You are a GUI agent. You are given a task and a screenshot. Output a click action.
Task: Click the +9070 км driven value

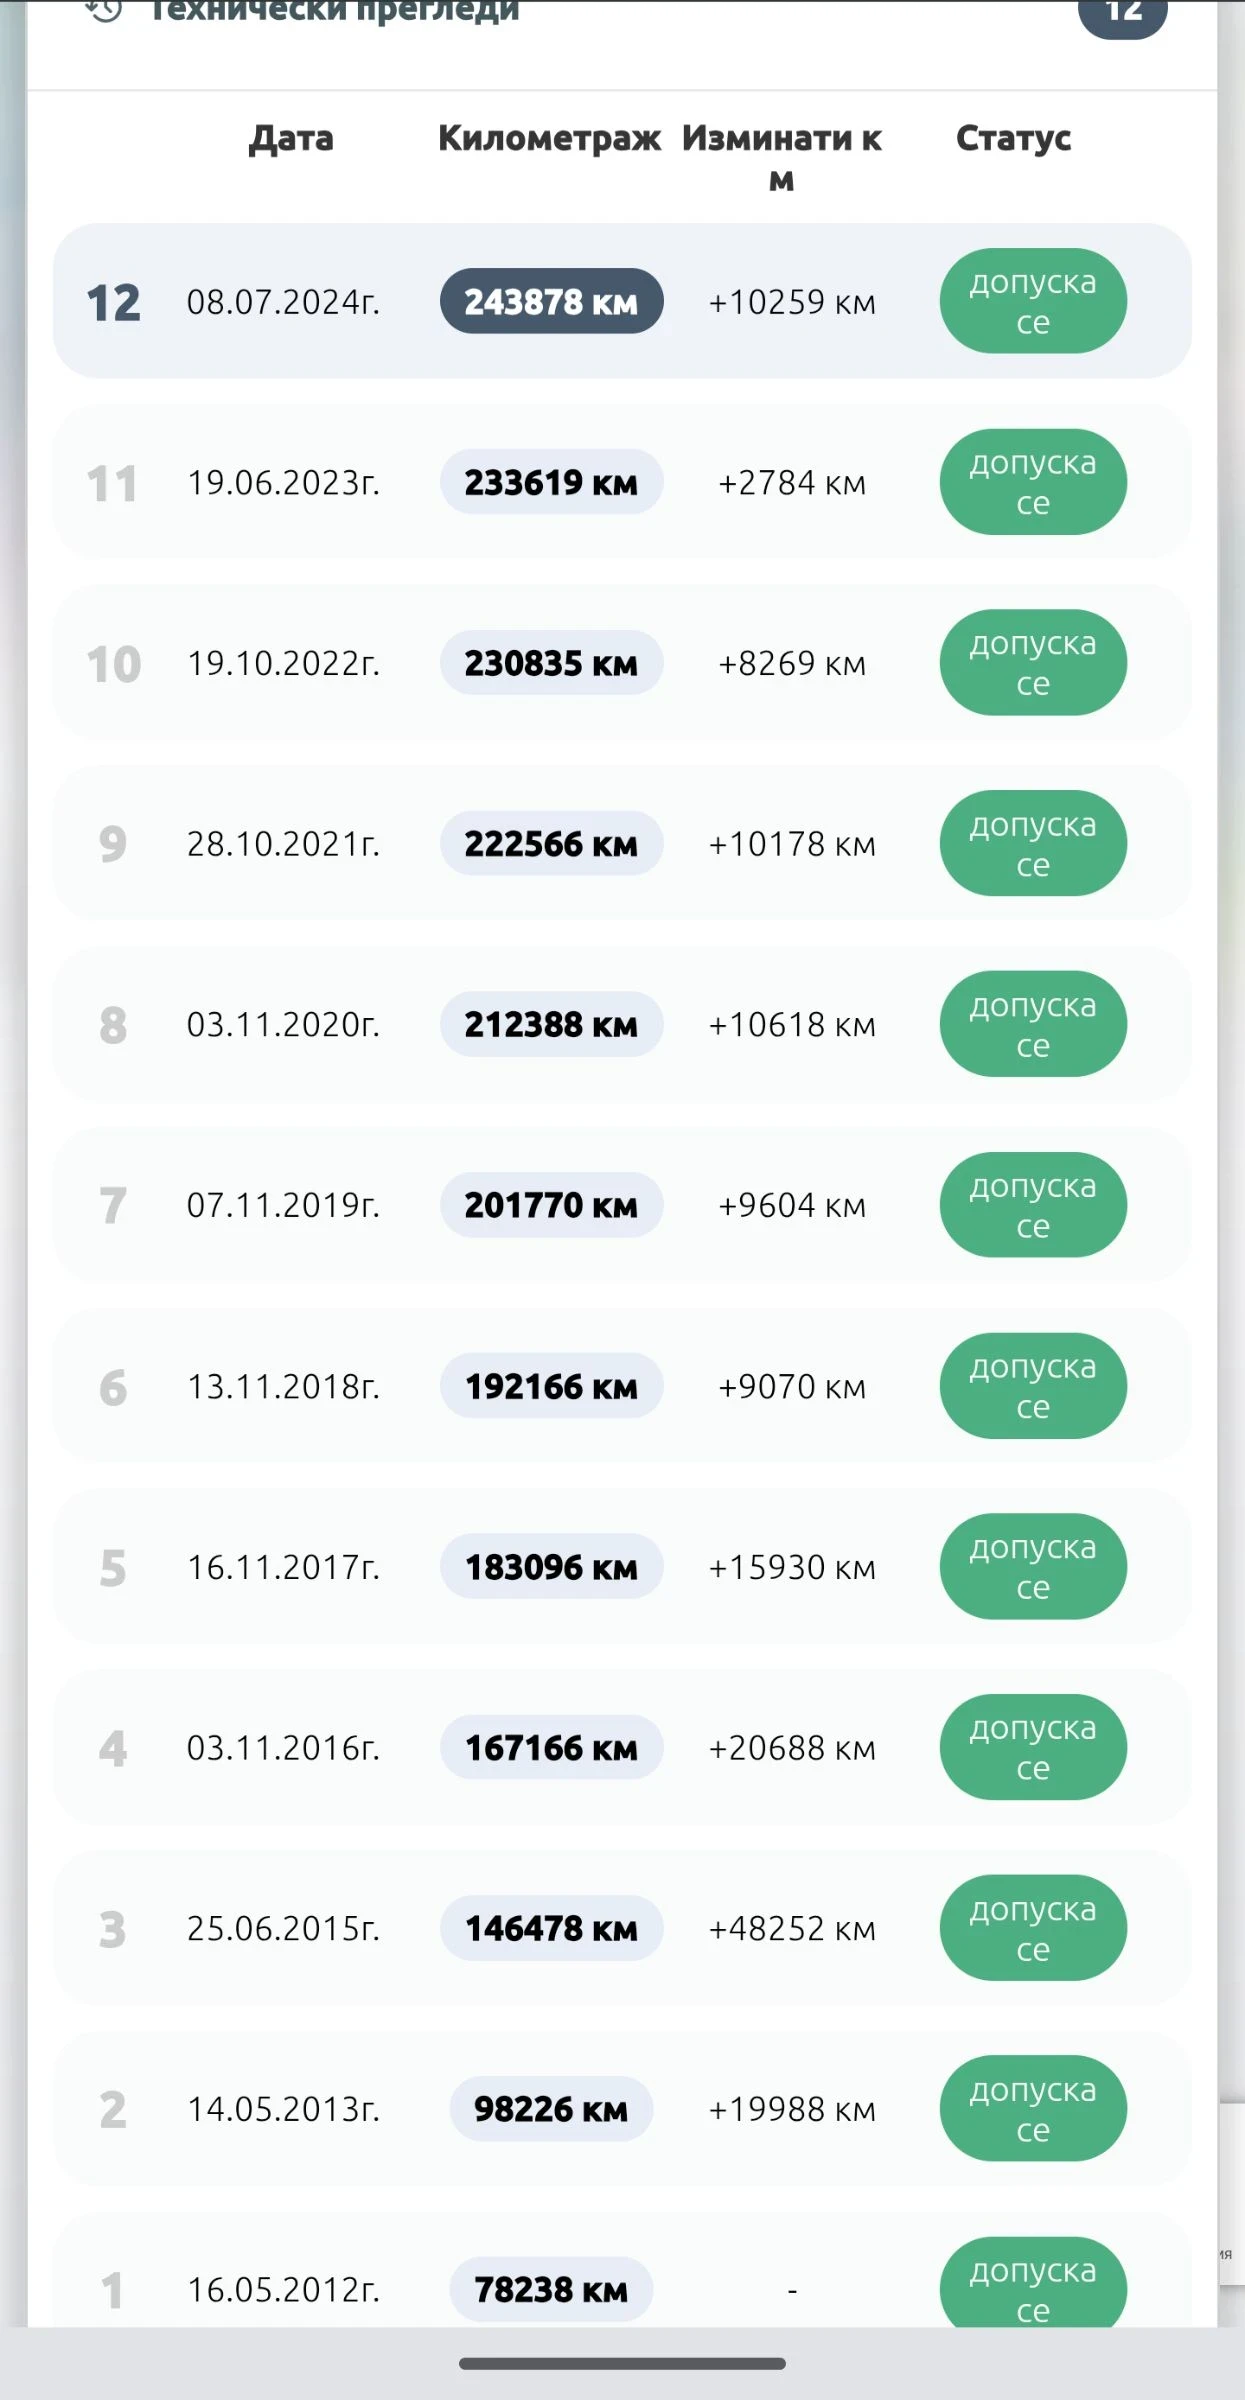(x=792, y=1387)
